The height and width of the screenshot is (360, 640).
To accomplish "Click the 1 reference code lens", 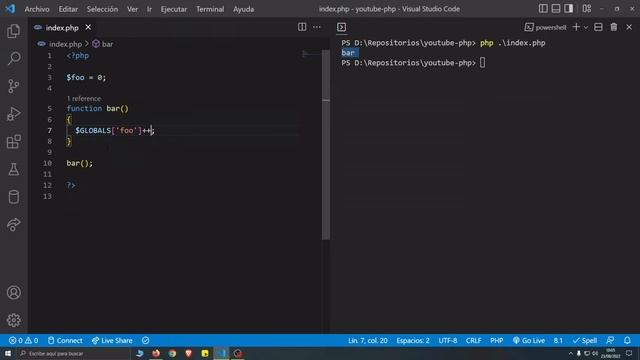I will tap(84, 98).
